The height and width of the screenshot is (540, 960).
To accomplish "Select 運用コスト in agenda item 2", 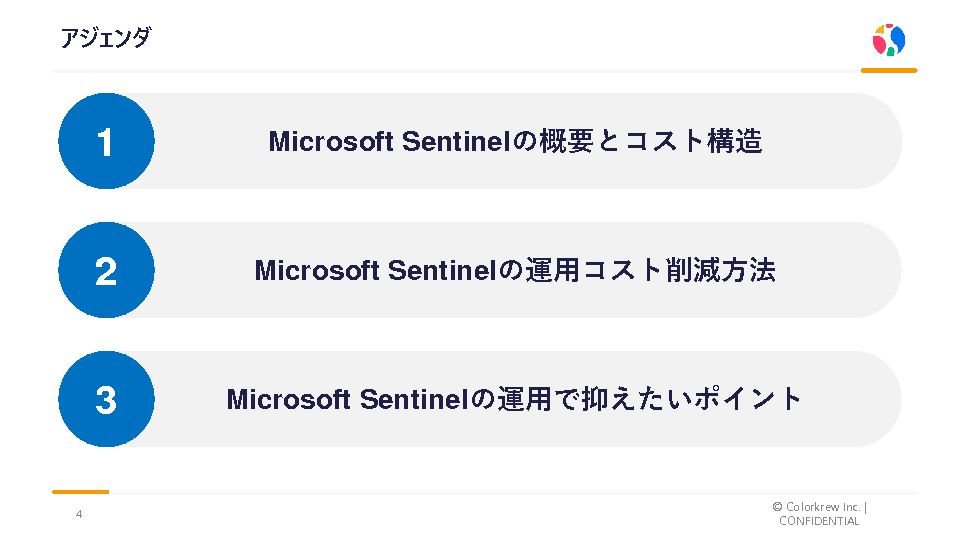I will coord(594,271).
